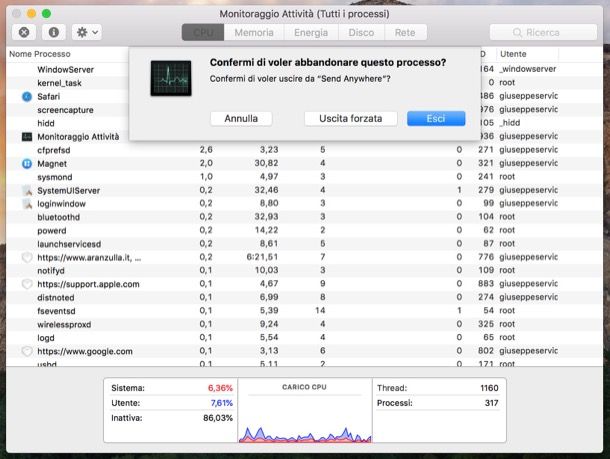Click Monitoraggio Attività row icon
This screenshot has width=610, height=459.
coord(27,137)
